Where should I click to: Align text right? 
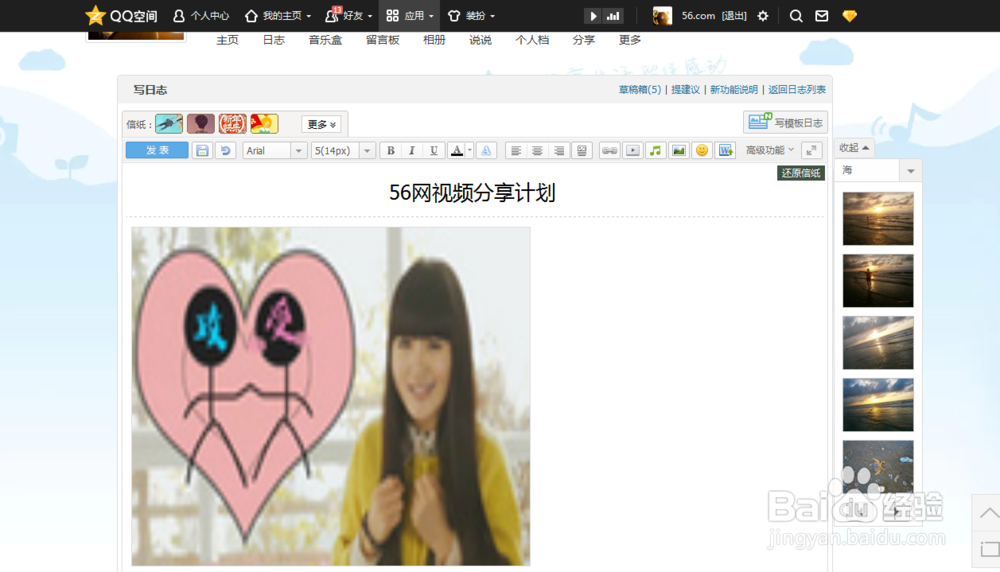point(559,150)
